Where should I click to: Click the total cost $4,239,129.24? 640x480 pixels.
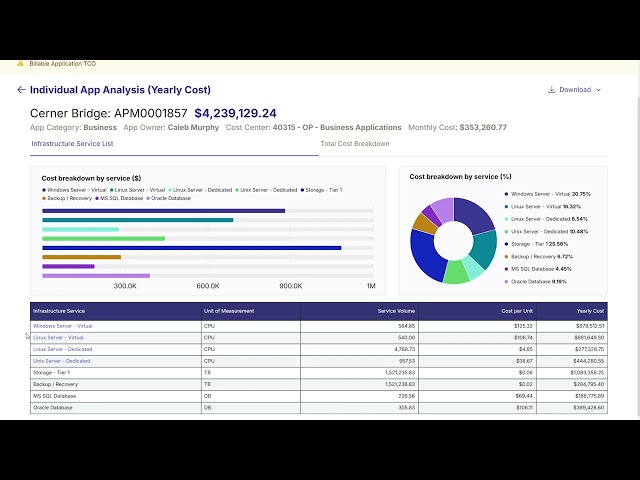point(236,113)
